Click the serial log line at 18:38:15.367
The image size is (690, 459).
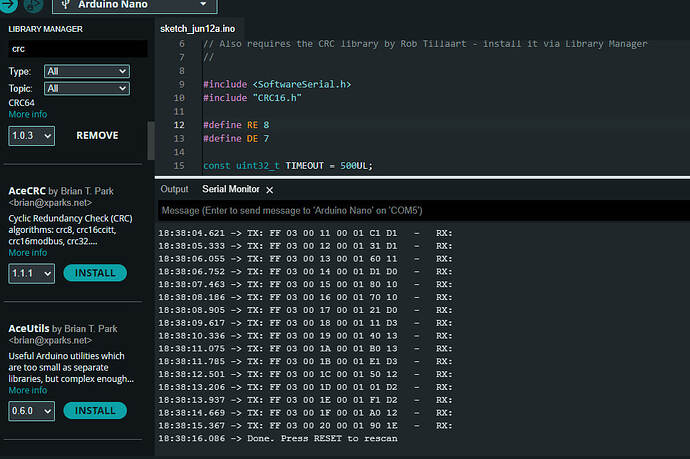[305, 426]
